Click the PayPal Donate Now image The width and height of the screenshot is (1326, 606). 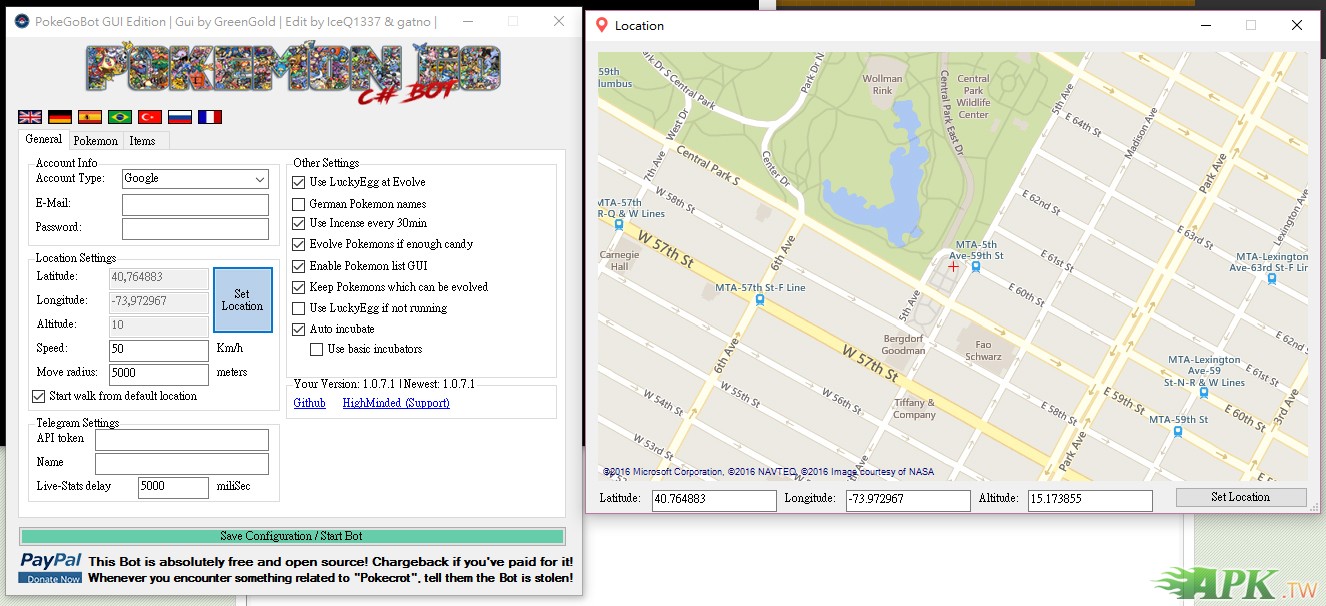tap(51, 567)
